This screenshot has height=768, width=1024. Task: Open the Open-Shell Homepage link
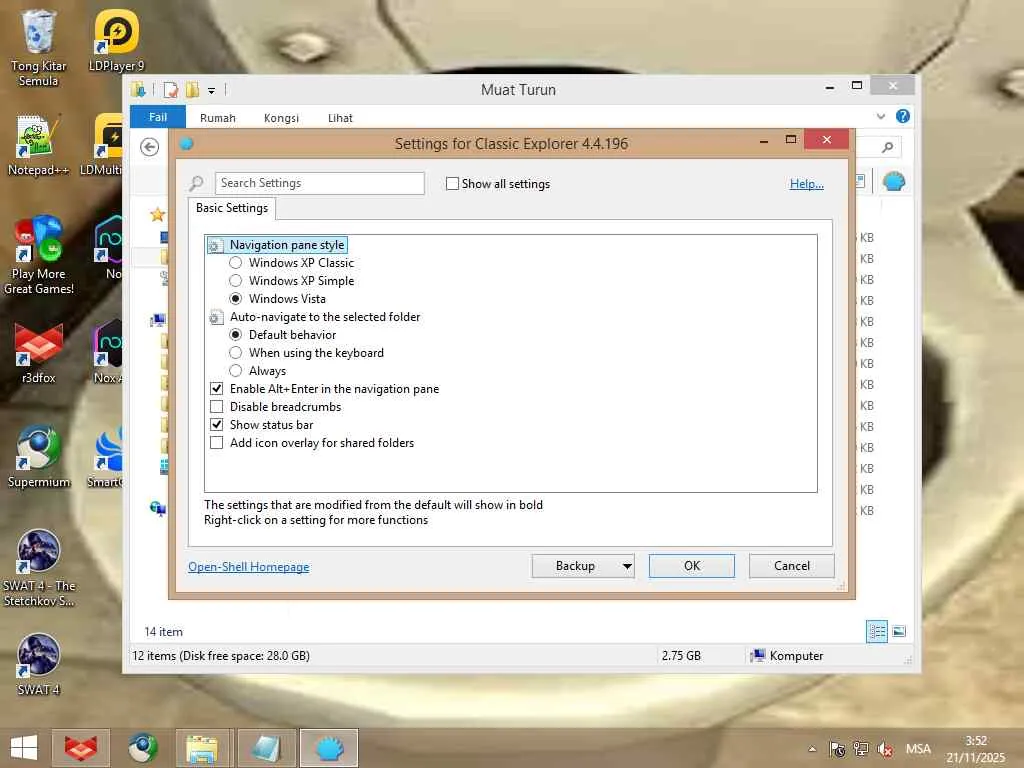point(249,567)
